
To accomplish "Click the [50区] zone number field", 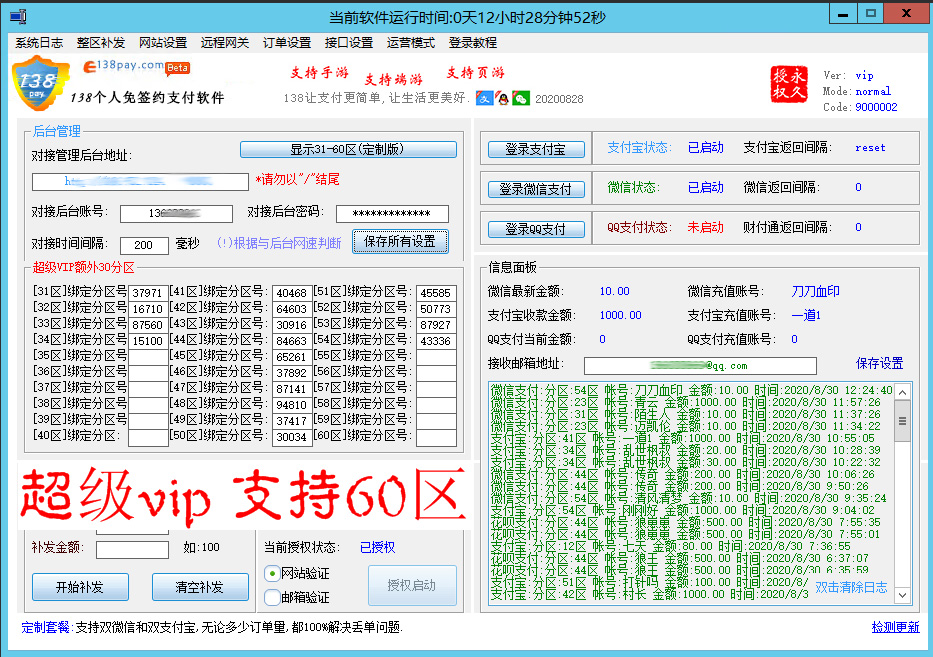I will [292, 437].
